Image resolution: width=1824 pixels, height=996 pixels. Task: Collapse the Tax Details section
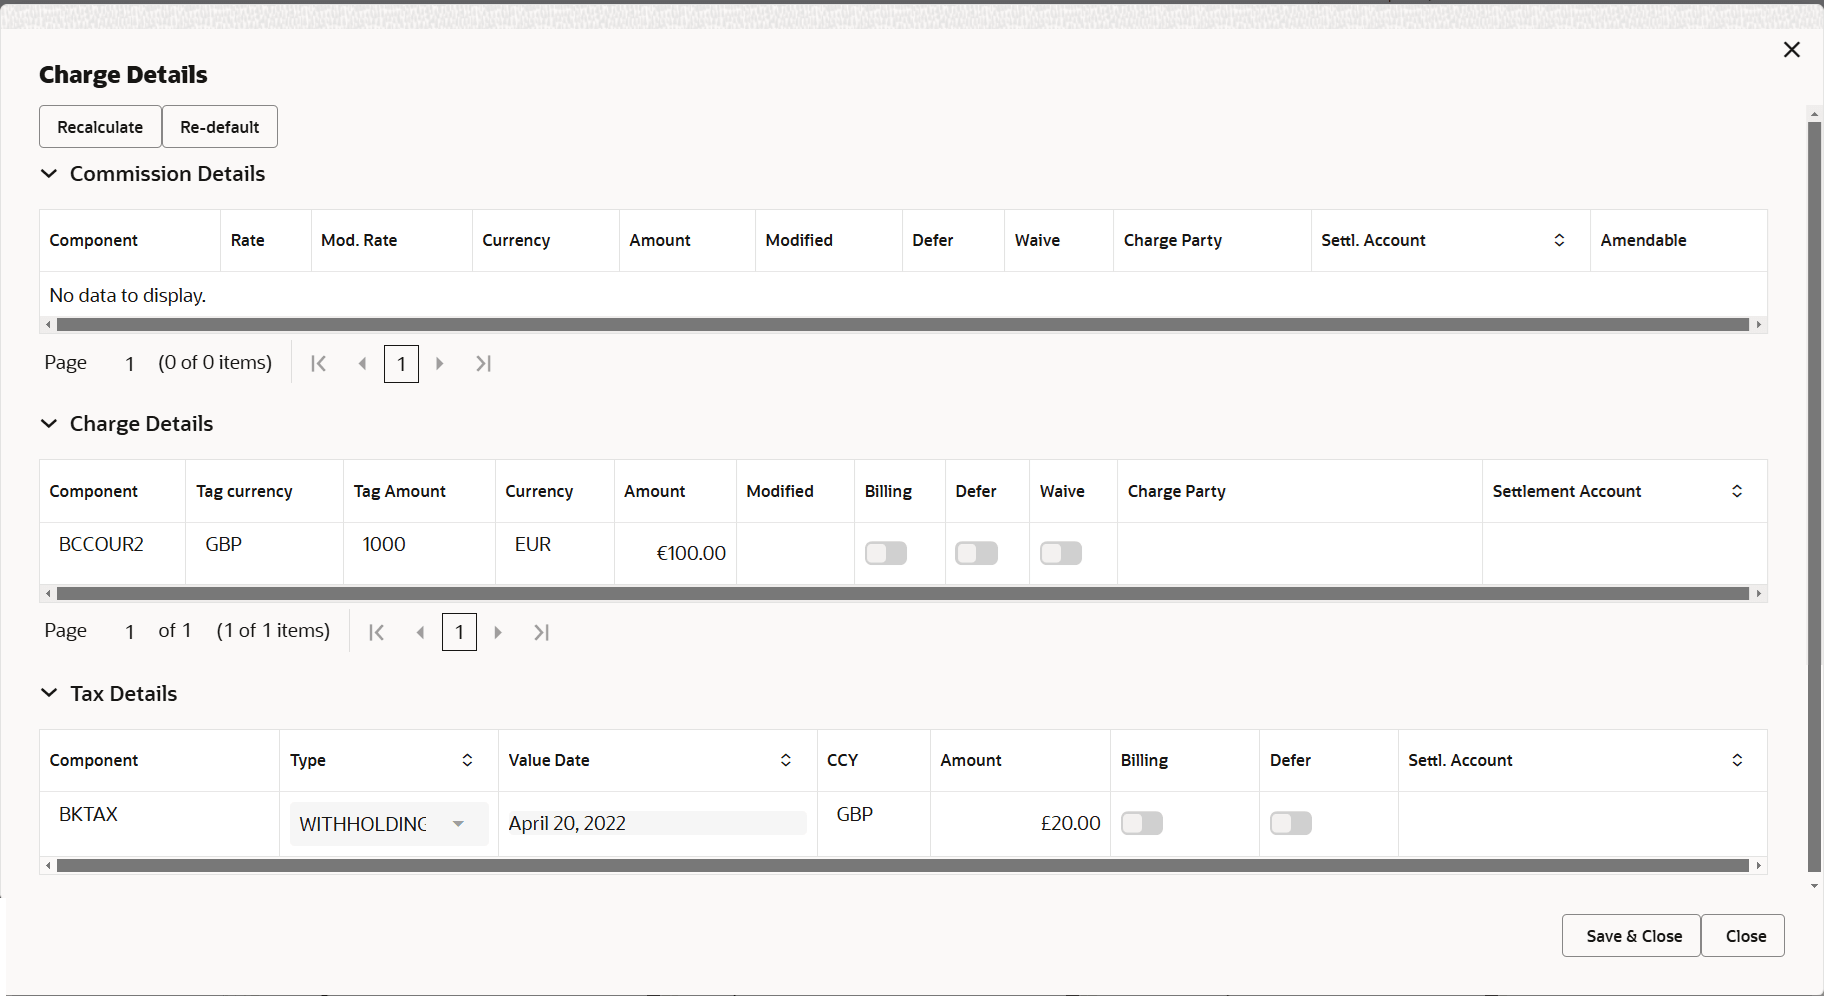50,693
